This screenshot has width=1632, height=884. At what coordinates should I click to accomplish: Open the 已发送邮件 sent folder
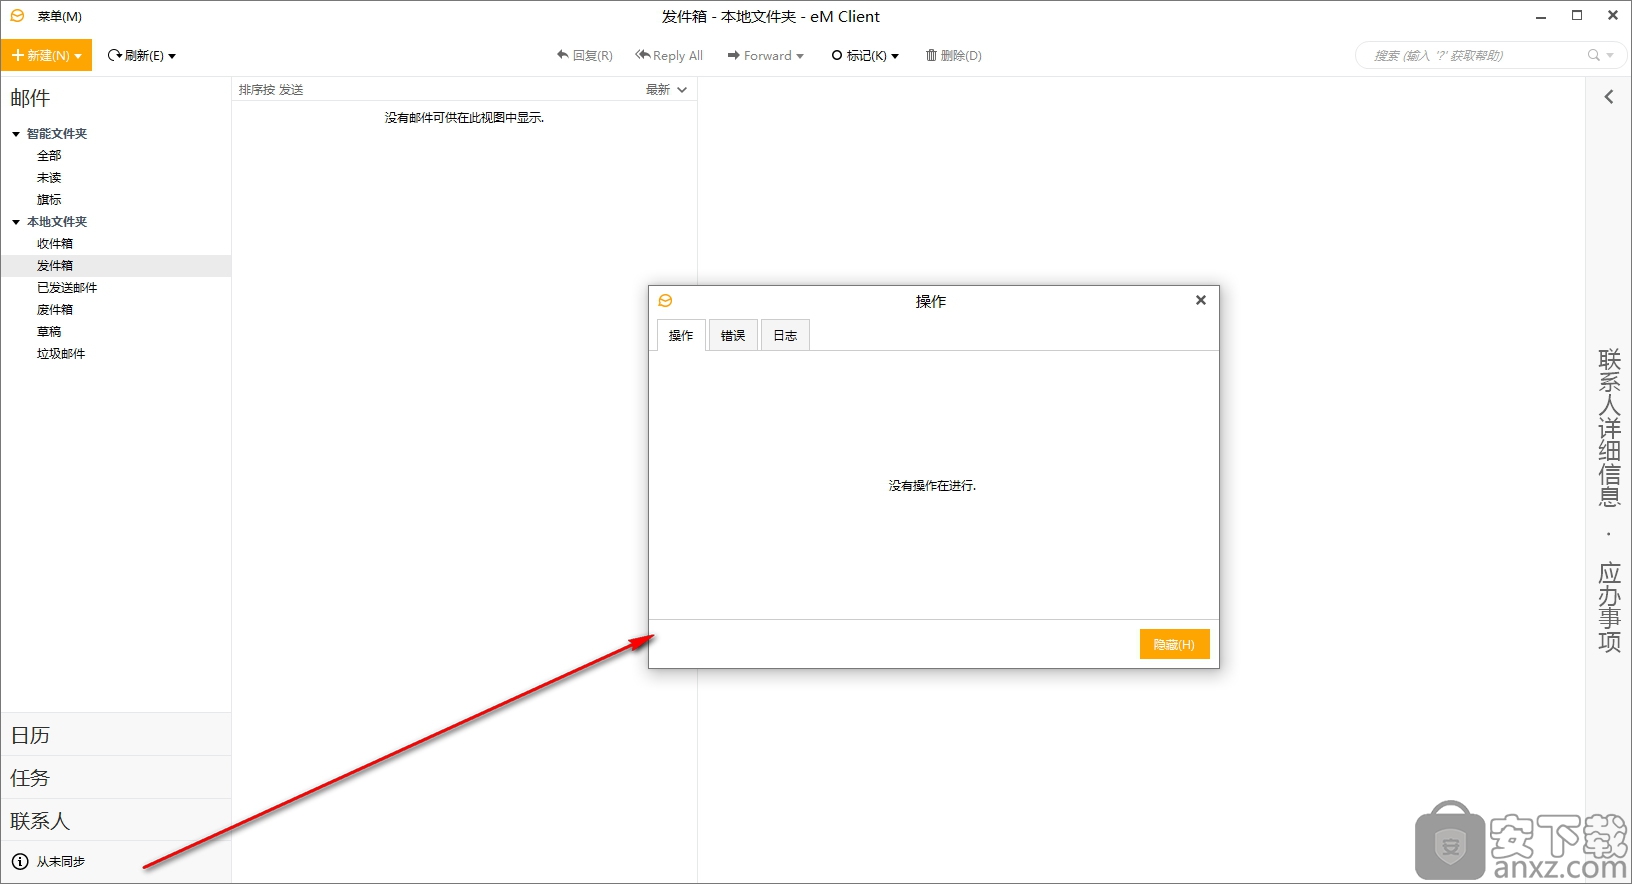67,287
